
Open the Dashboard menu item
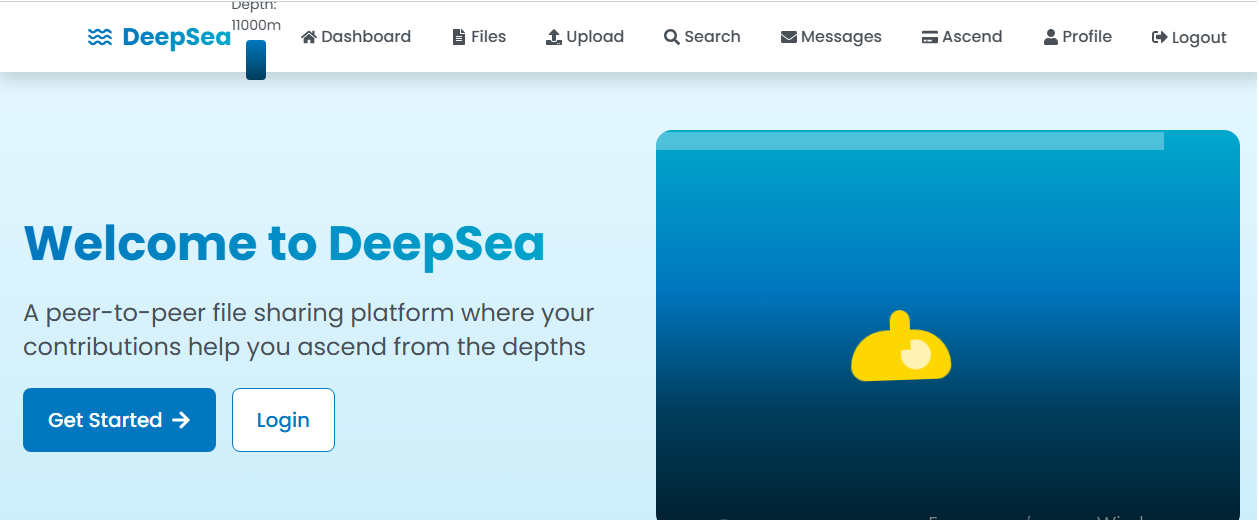356,37
